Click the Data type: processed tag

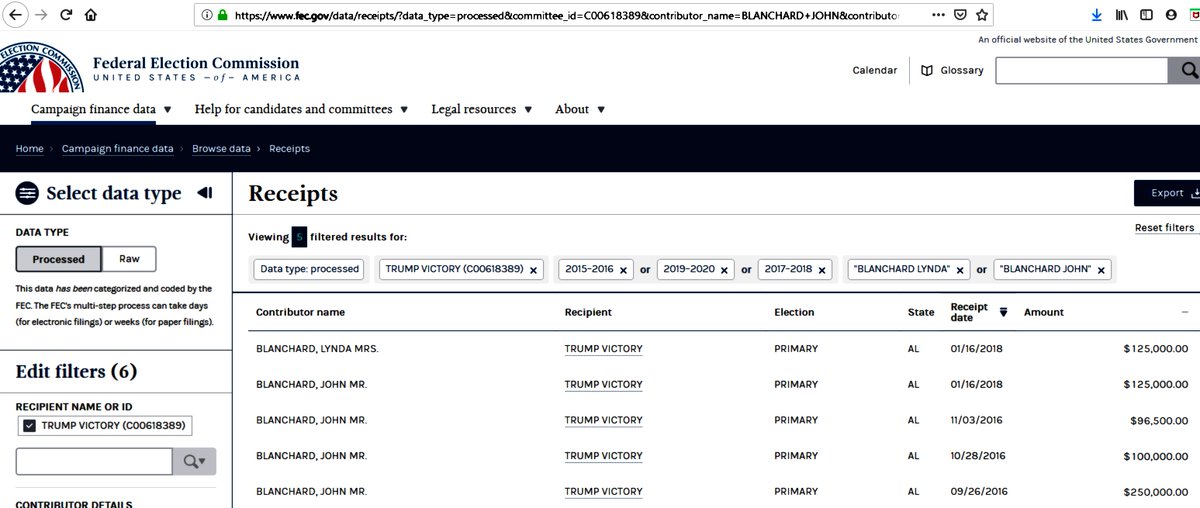pyautogui.click(x=309, y=269)
